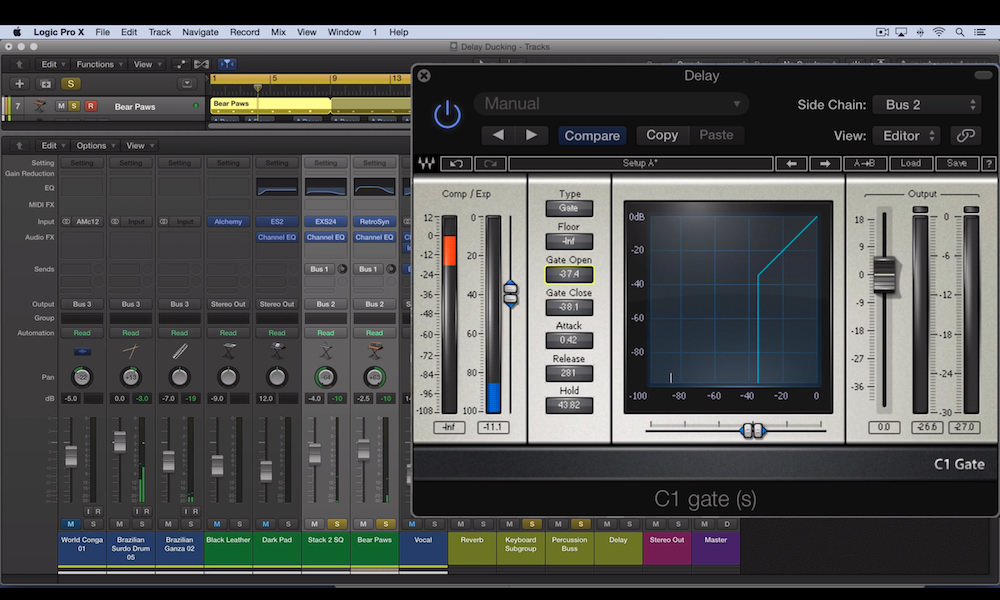Screen dimensions: 1000x600
Task: Click the C1 Gate output gain fader
Action: tap(884, 274)
